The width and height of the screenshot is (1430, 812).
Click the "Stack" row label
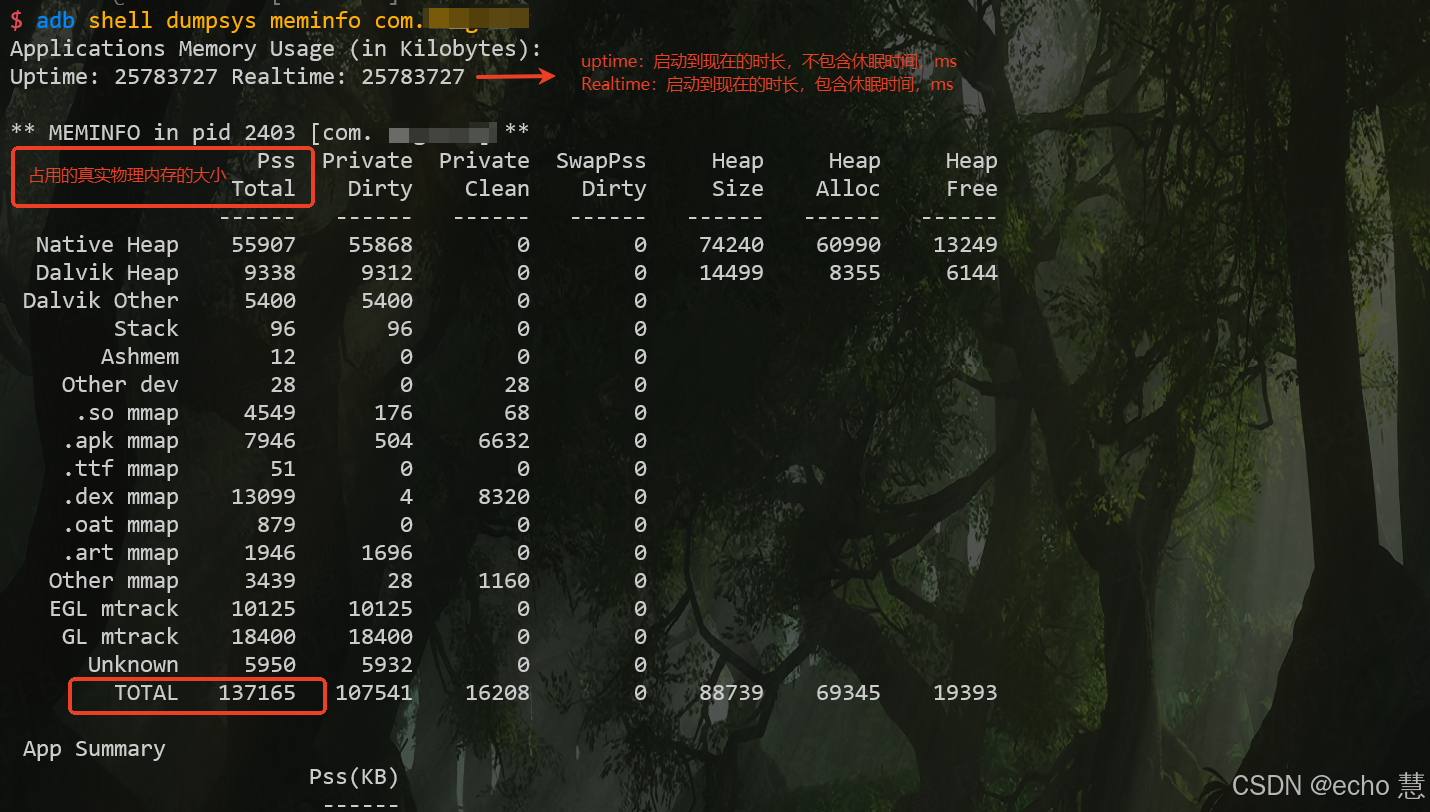[x=146, y=328]
